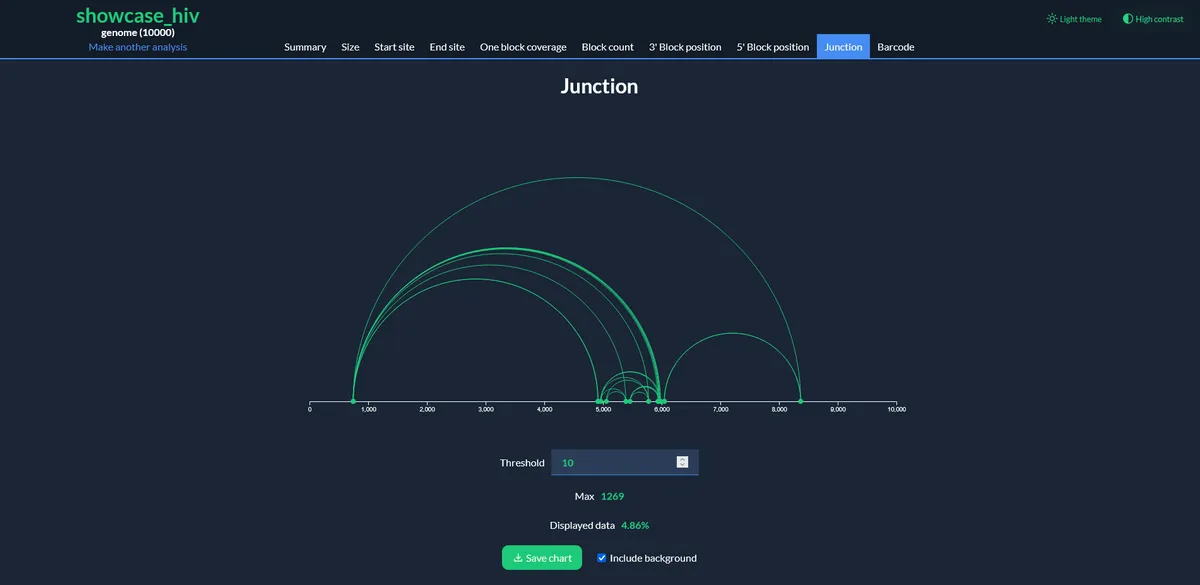Click the genome (10000) label

pyautogui.click(x=138, y=32)
